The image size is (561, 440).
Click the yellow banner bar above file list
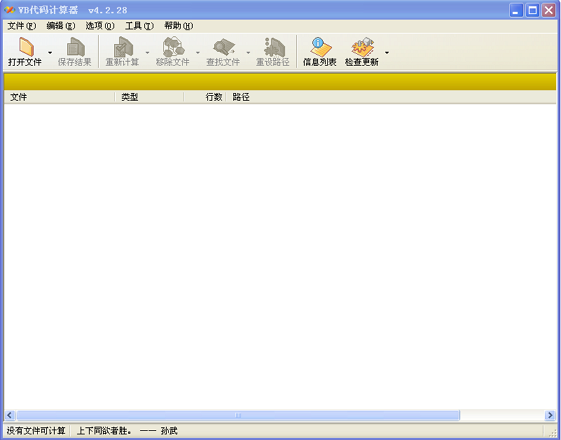click(x=280, y=82)
